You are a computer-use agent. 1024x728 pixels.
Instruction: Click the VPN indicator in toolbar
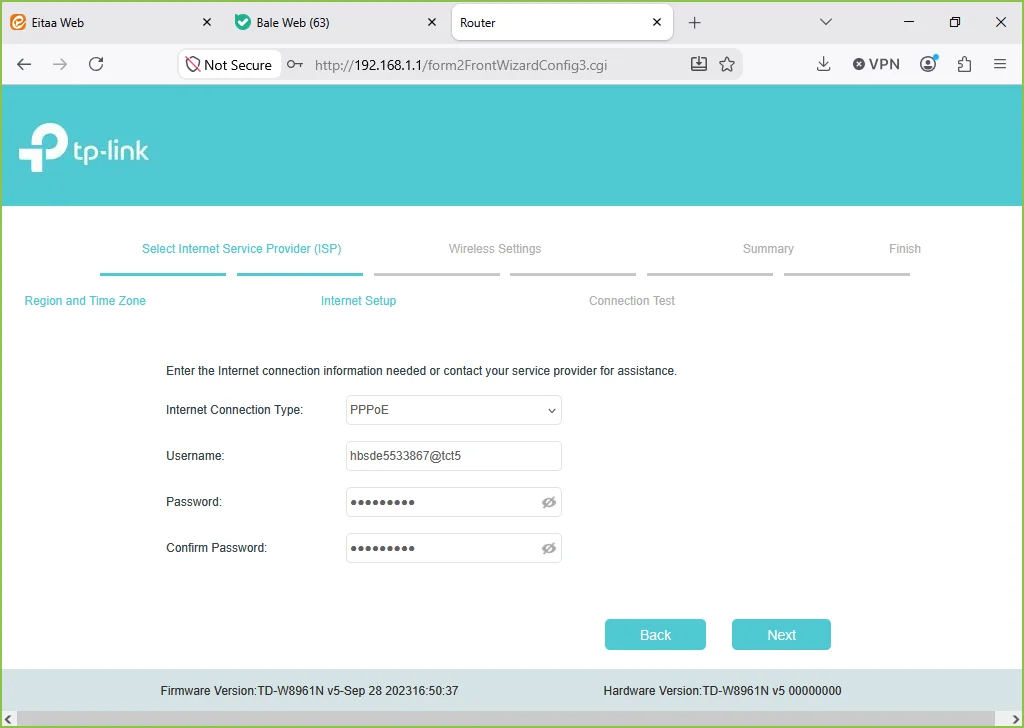pos(876,64)
